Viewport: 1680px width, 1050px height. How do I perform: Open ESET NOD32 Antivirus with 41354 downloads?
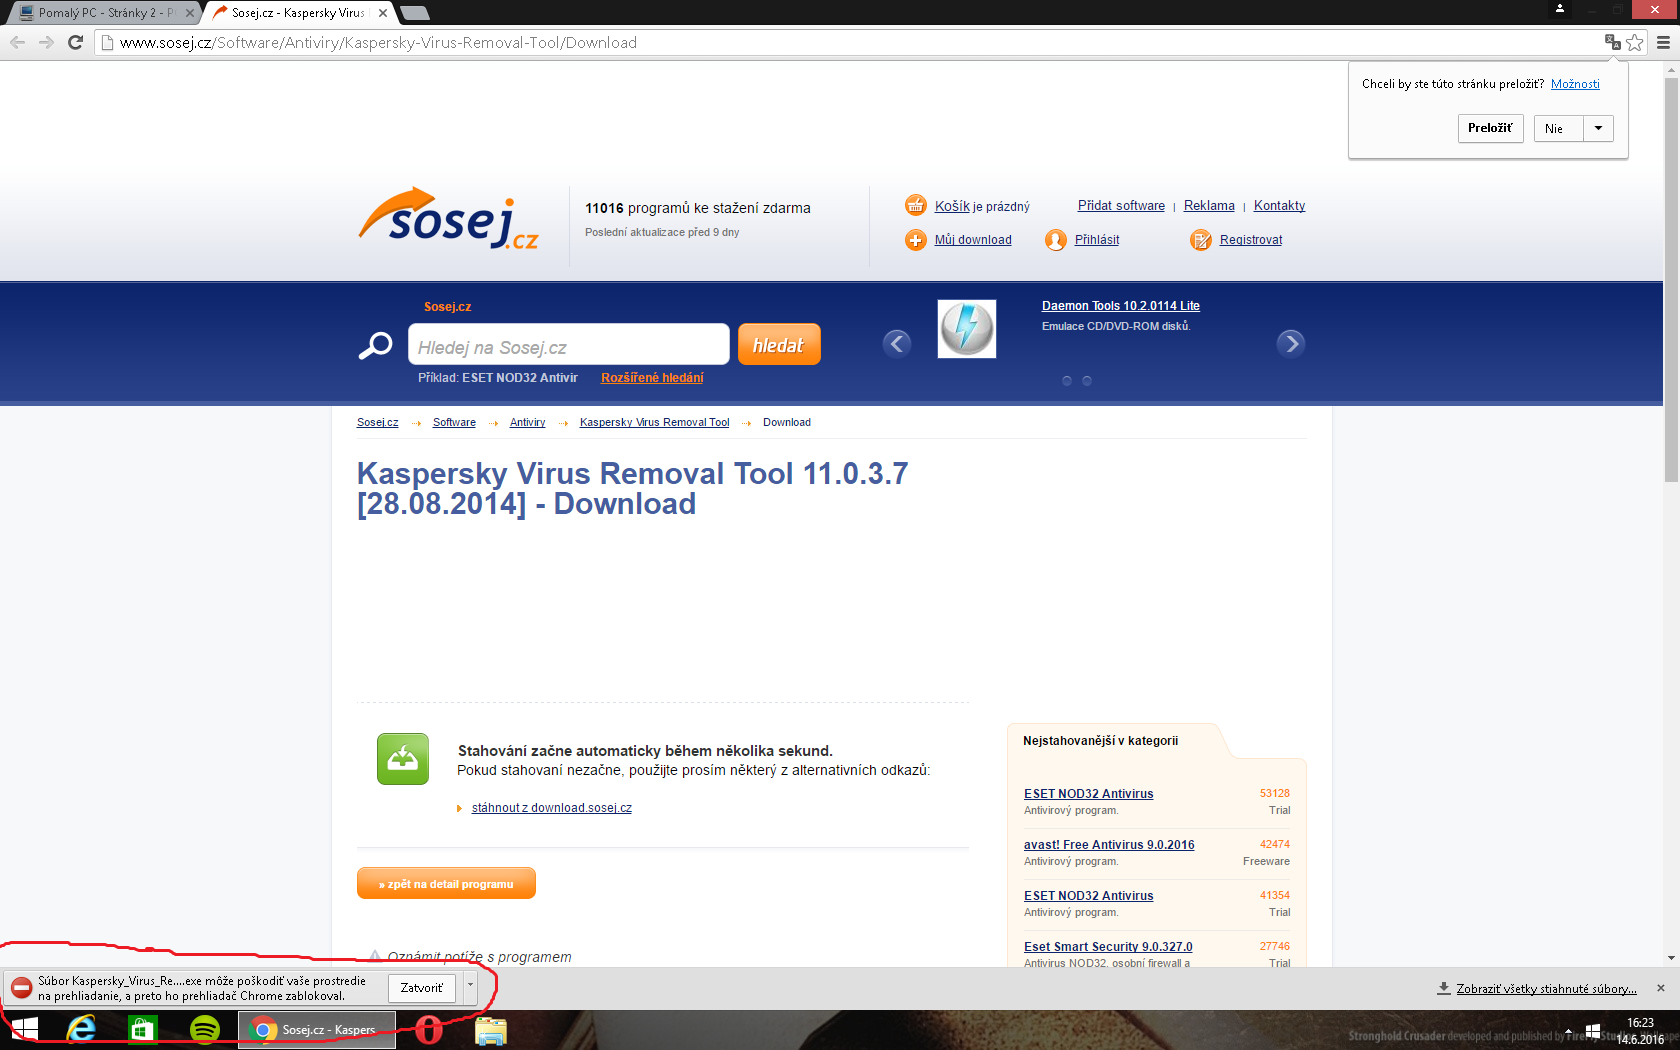pos(1088,896)
